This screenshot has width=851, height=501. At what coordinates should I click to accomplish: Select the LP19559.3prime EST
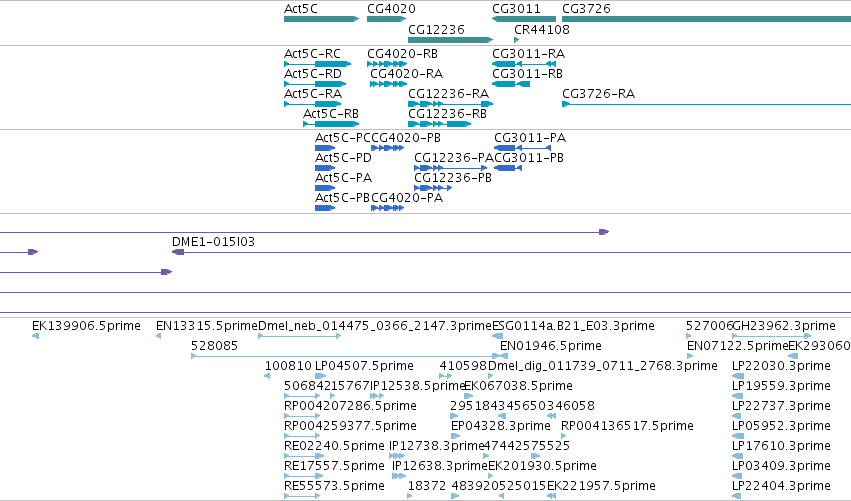coord(738,397)
